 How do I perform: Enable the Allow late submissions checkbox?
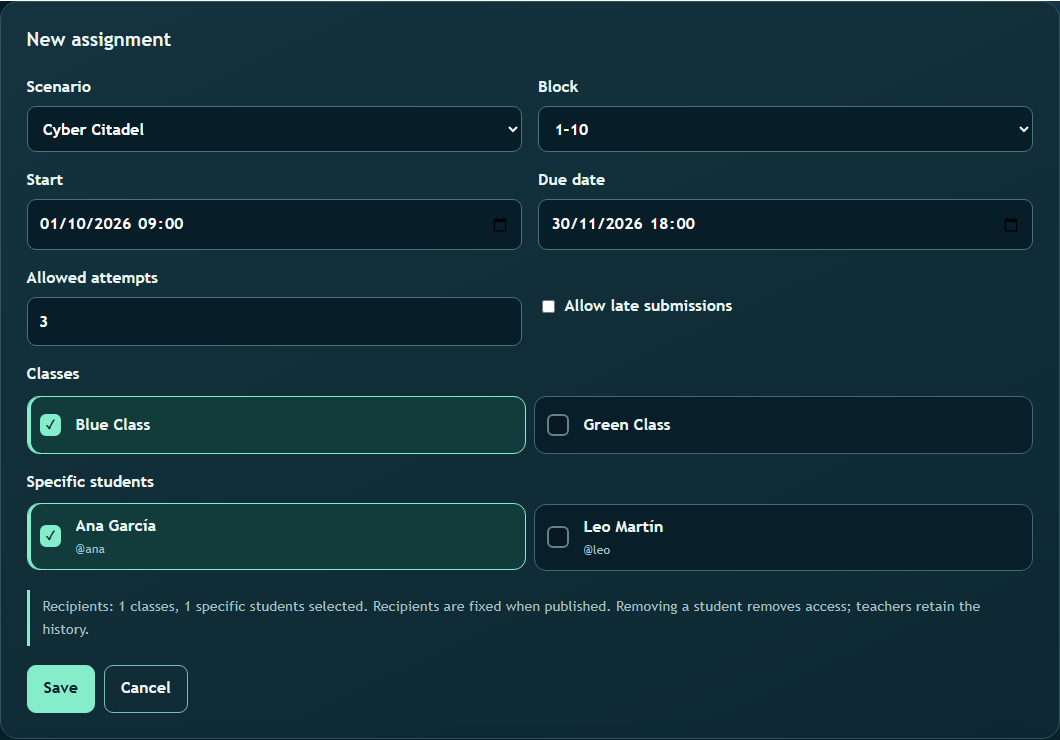pos(548,306)
